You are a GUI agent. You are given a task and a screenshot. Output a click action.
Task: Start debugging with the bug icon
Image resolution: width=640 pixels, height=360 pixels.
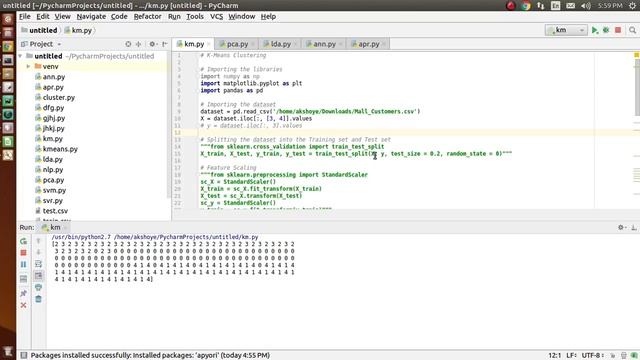point(606,30)
